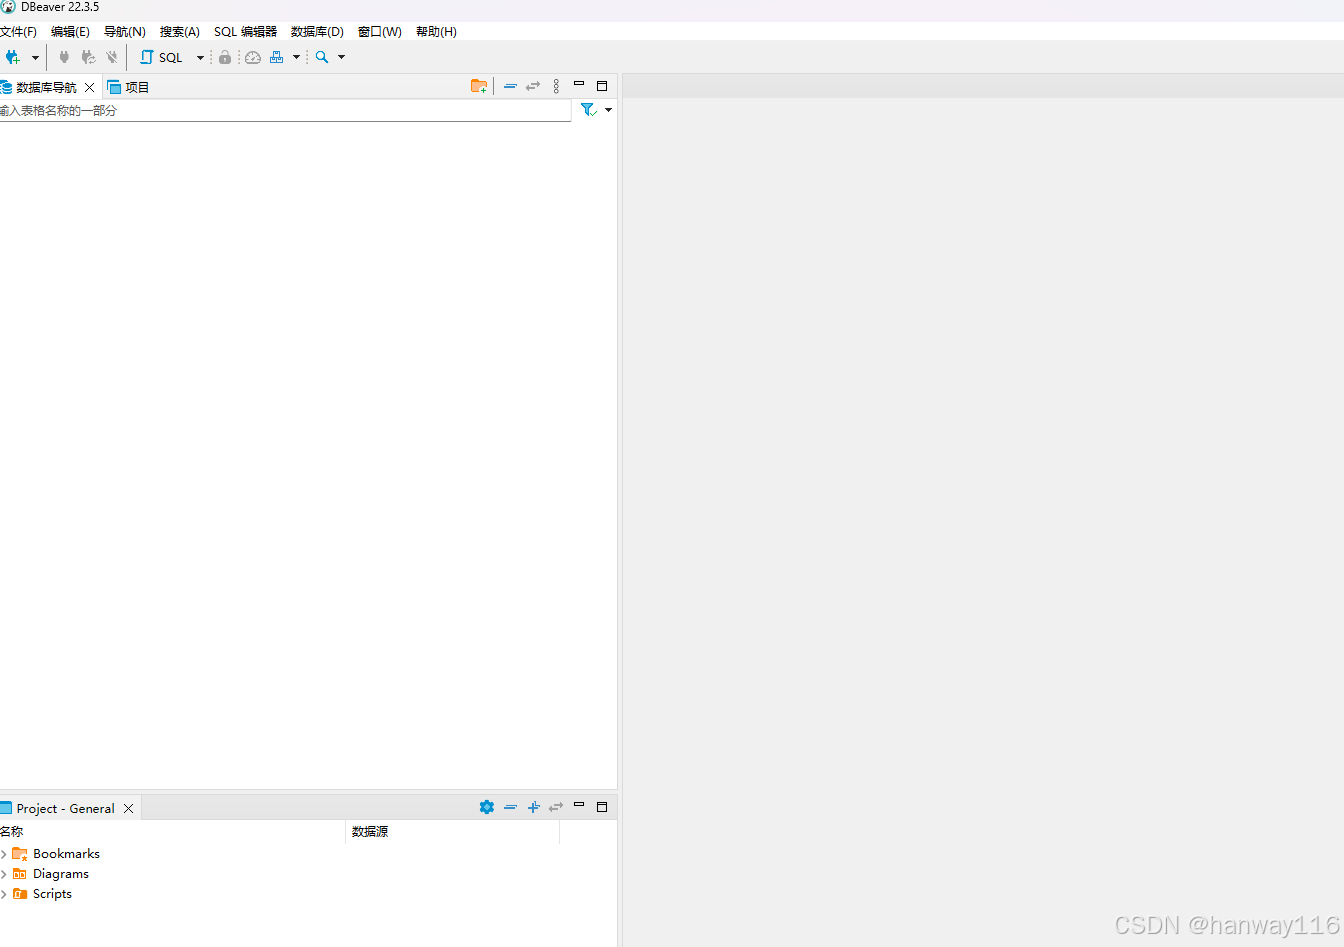Switch to the 项目 tab

coord(128,87)
